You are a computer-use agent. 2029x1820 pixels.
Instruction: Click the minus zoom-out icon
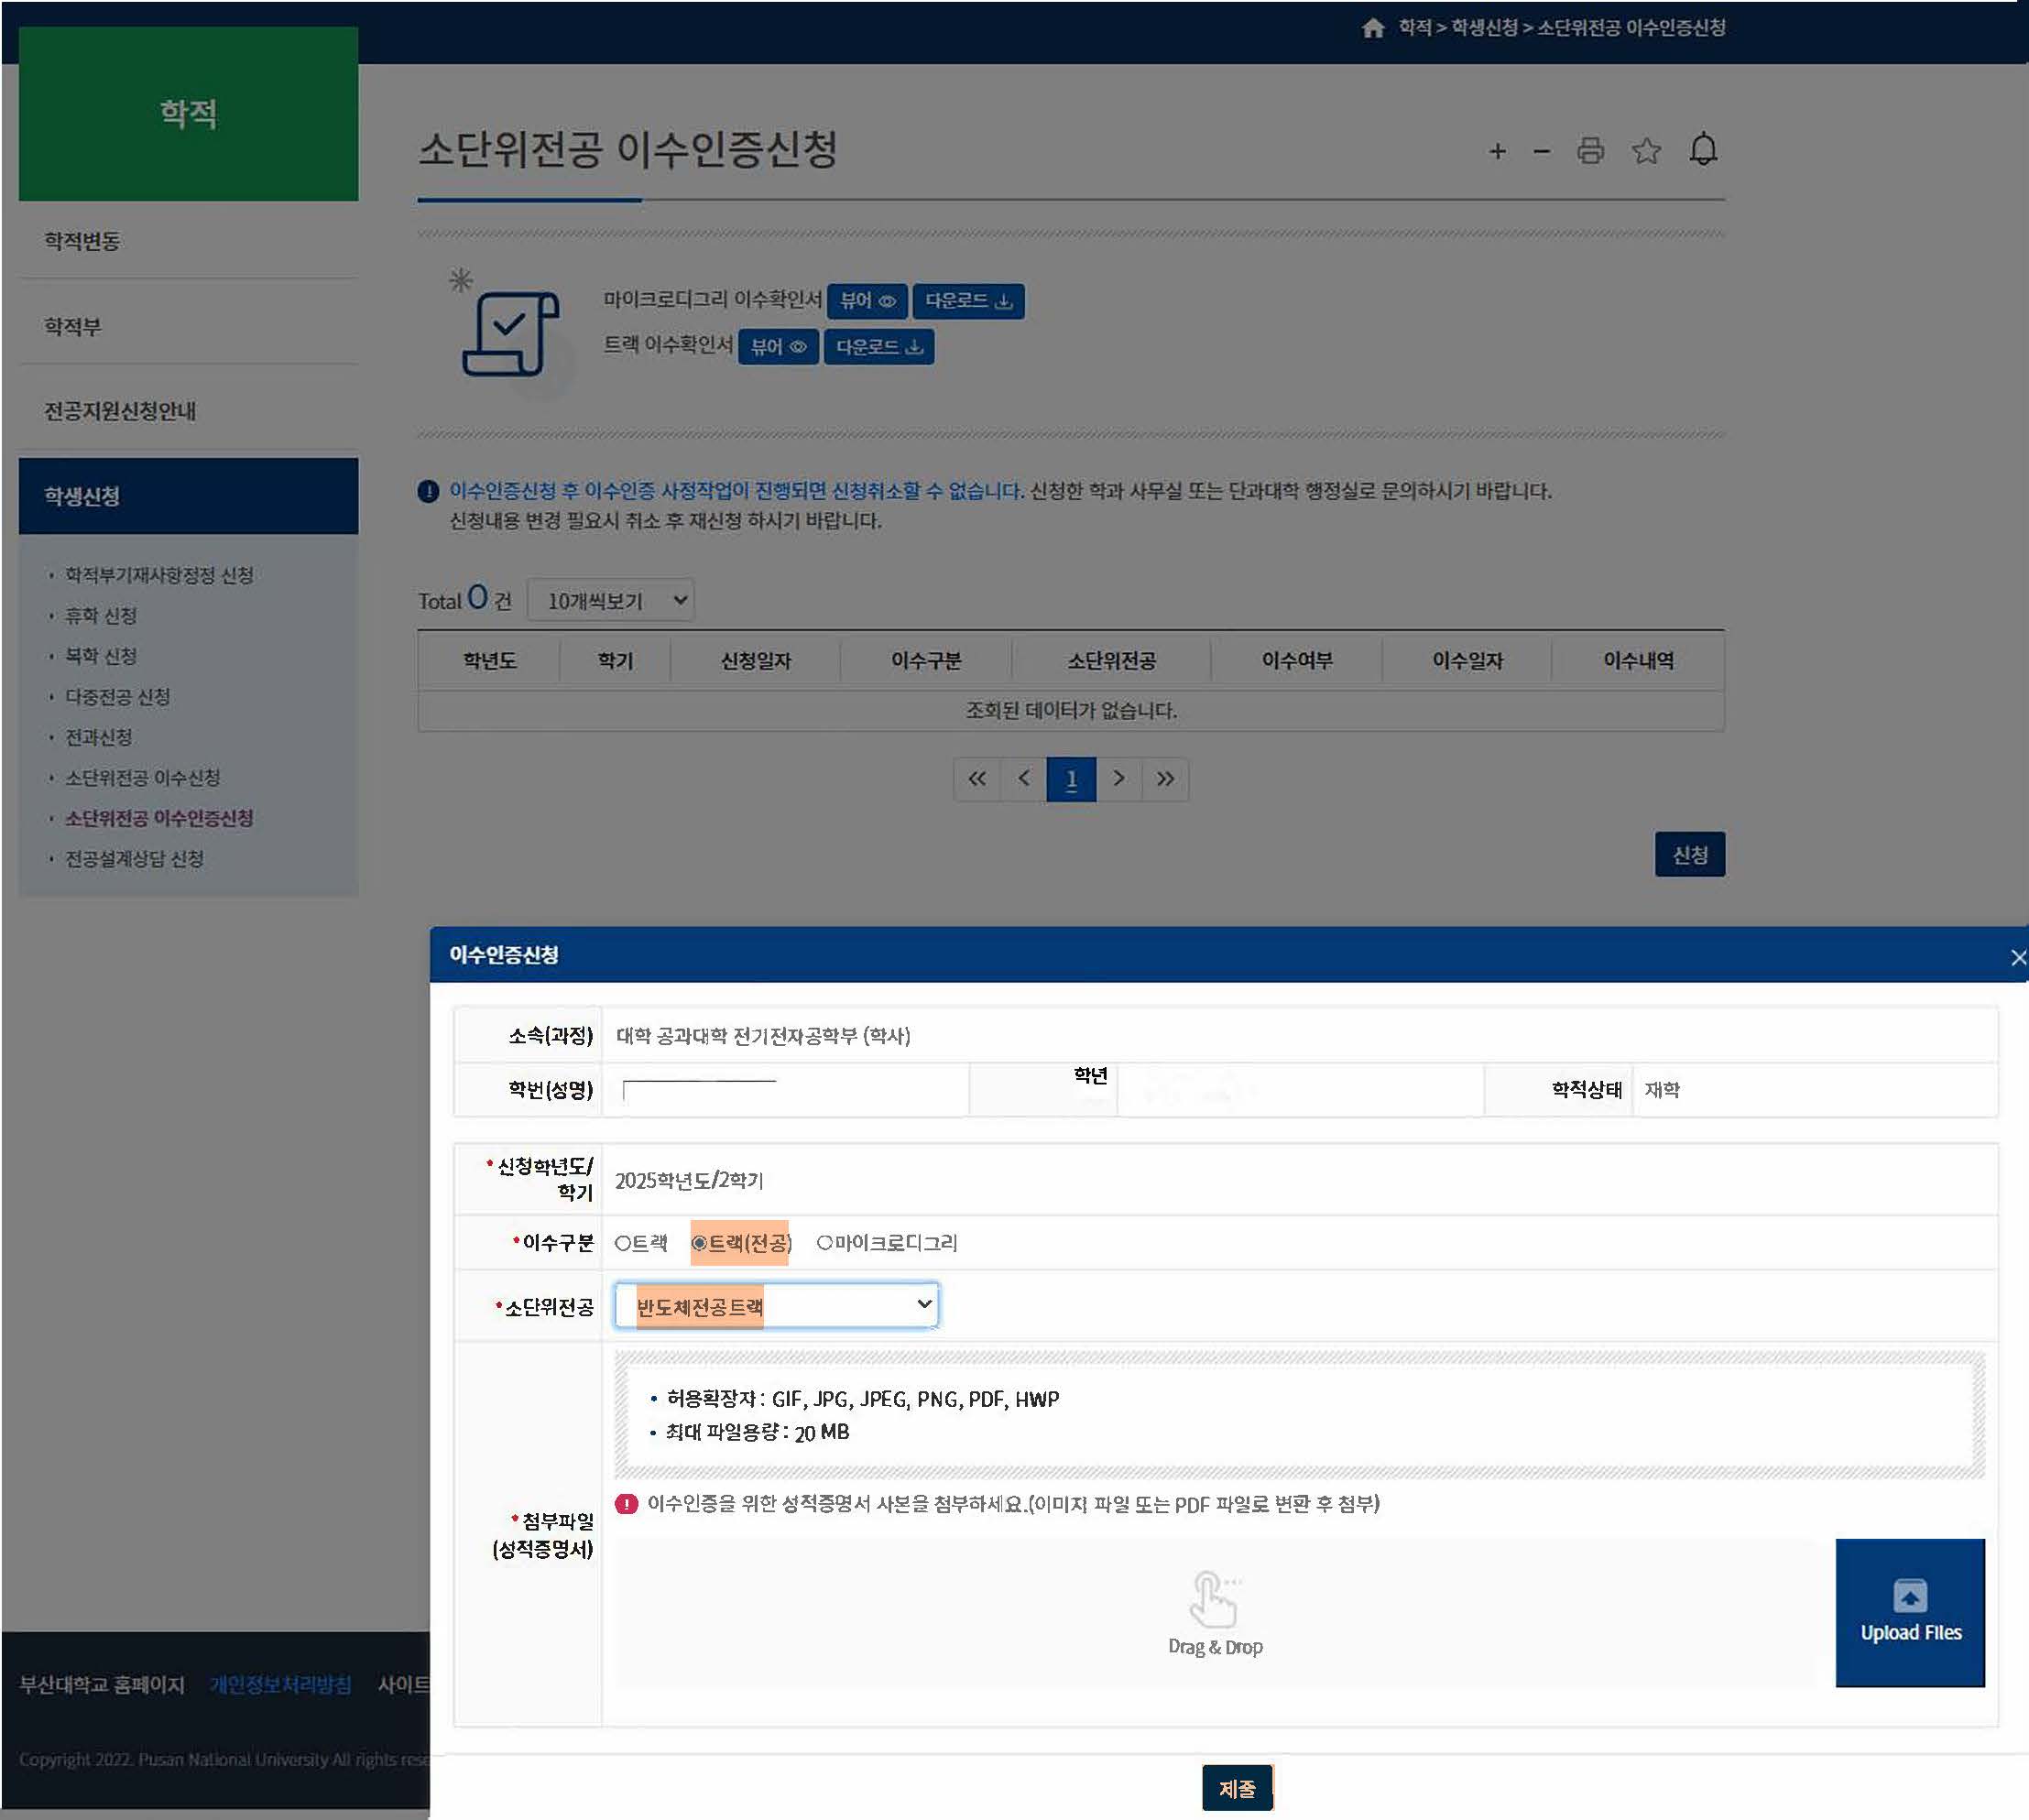tap(1541, 151)
